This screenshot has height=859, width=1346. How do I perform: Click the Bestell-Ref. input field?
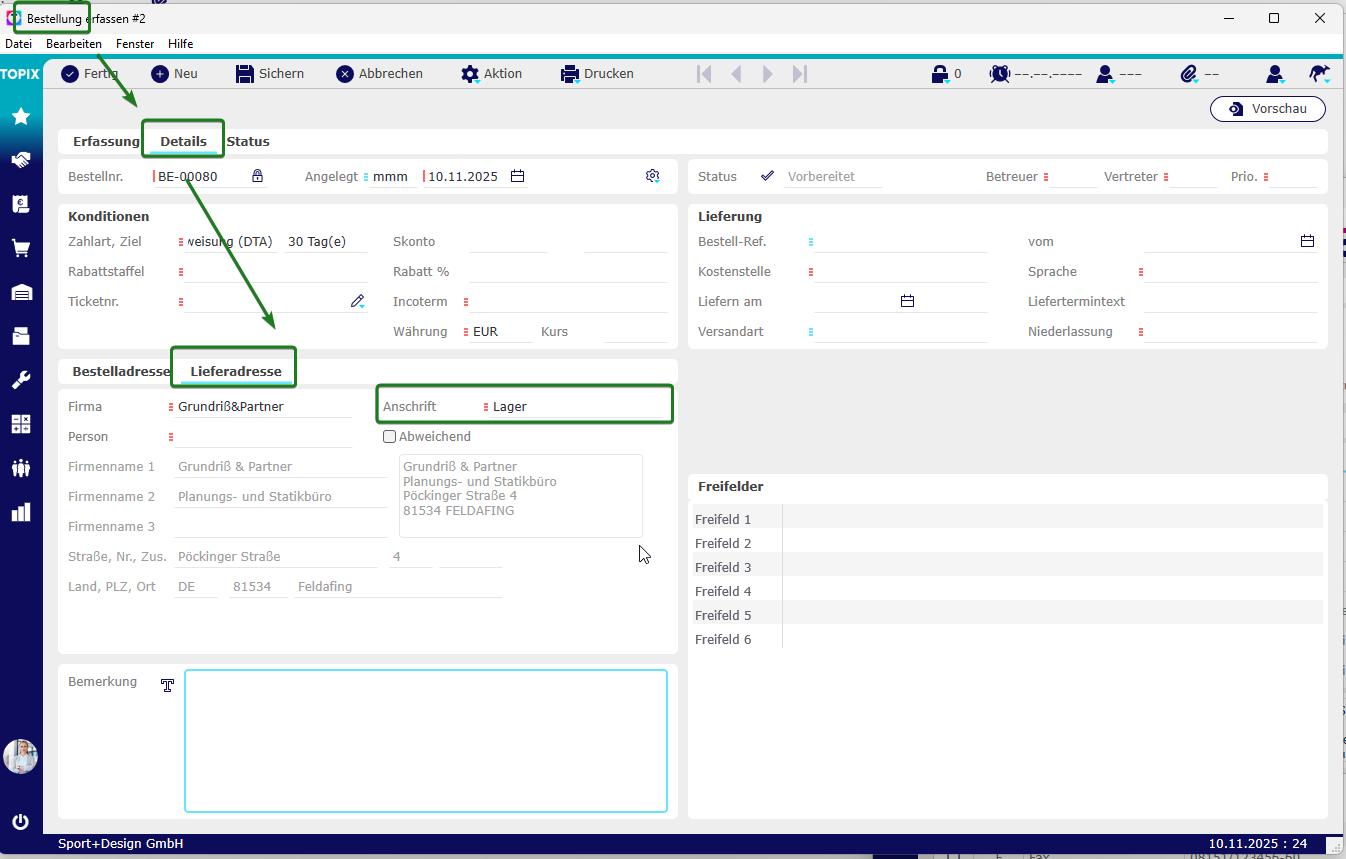tap(900, 241)
